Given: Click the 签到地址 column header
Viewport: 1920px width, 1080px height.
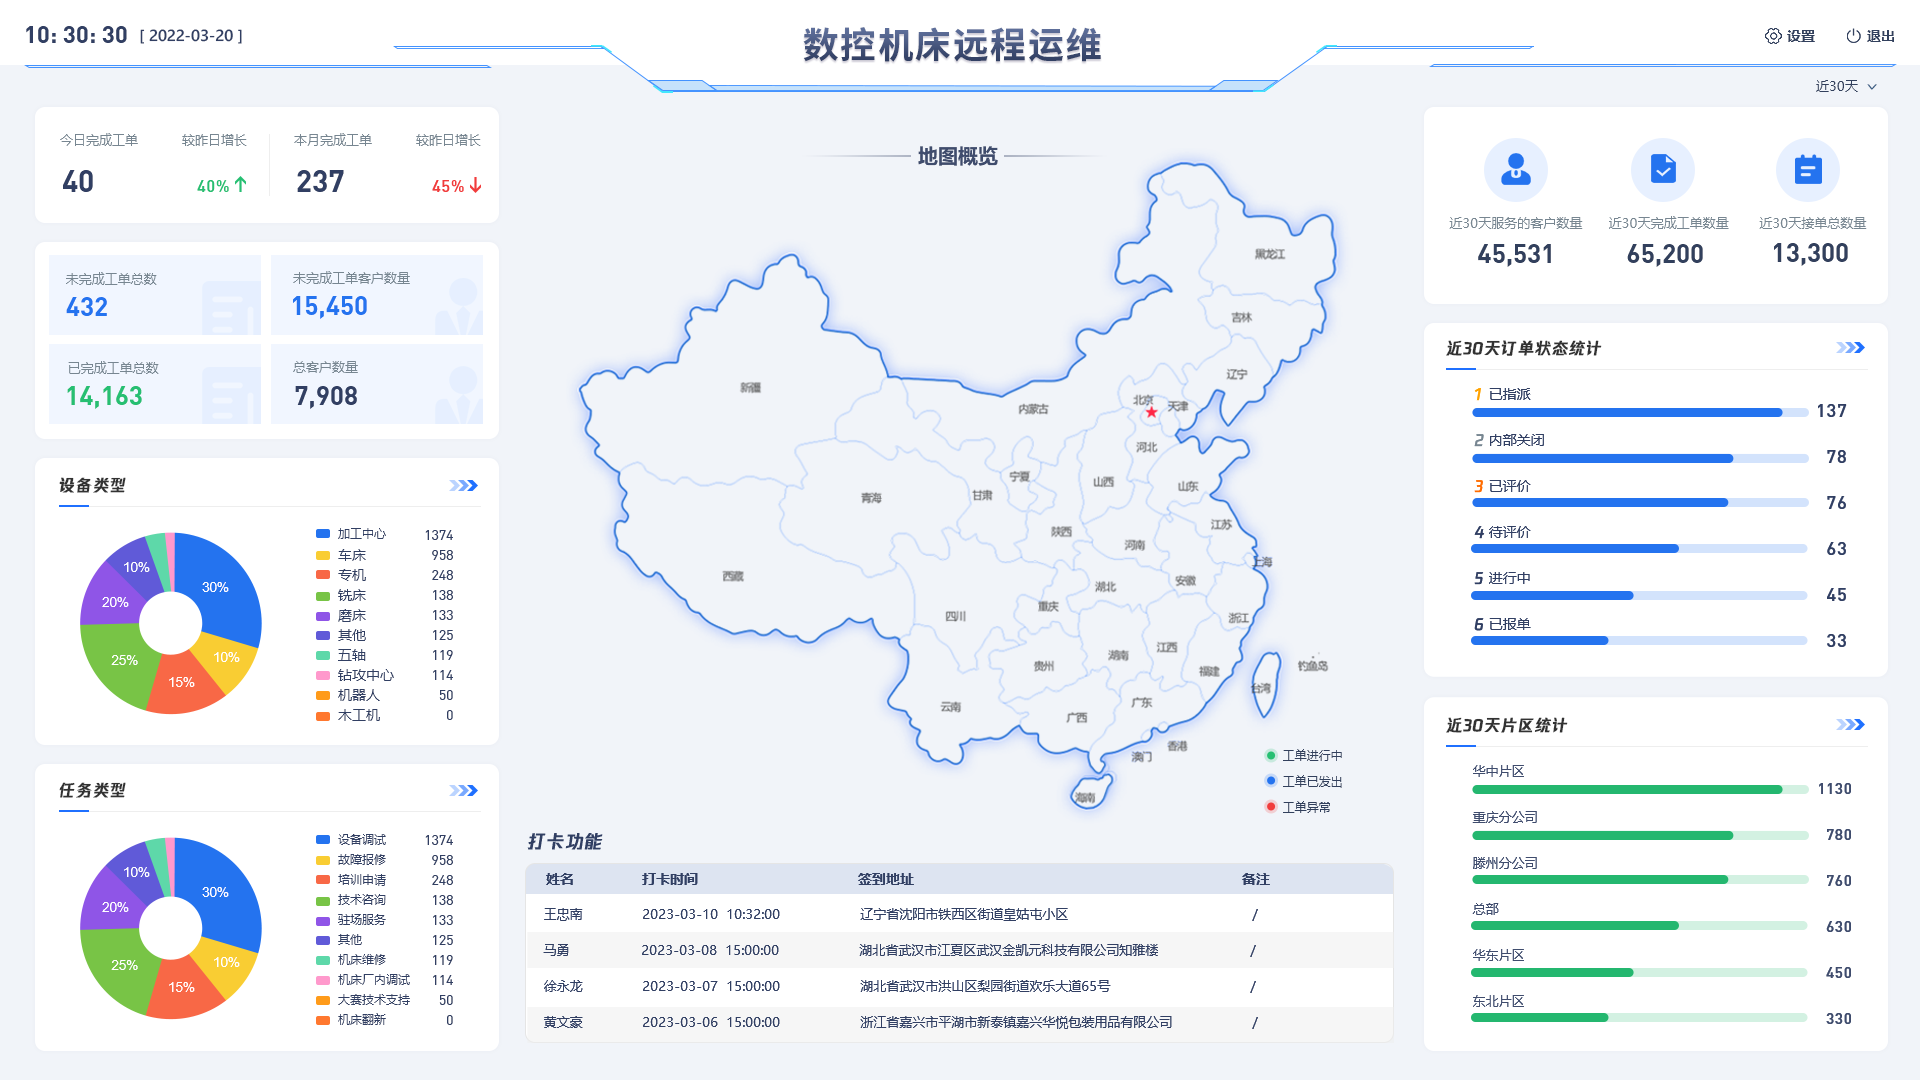Looking at the screenshot, I should (885, 880).
